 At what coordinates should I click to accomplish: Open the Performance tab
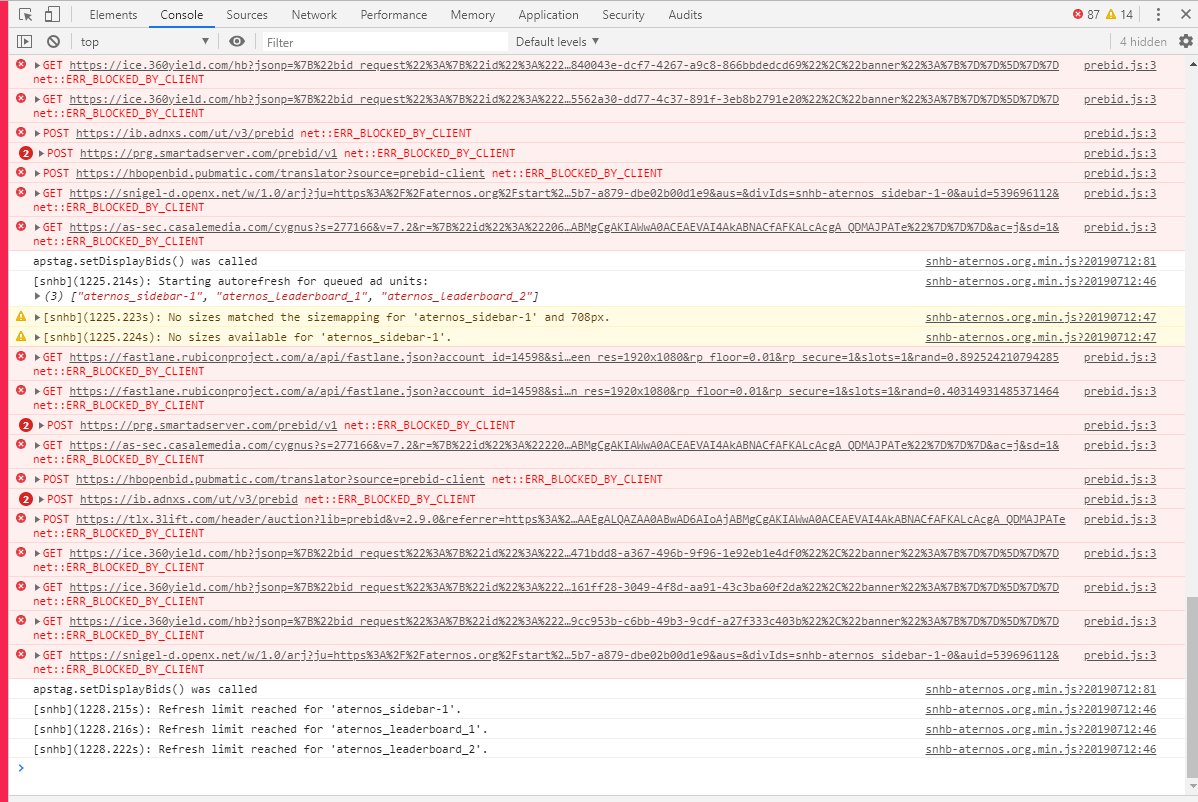coord(393,15)
